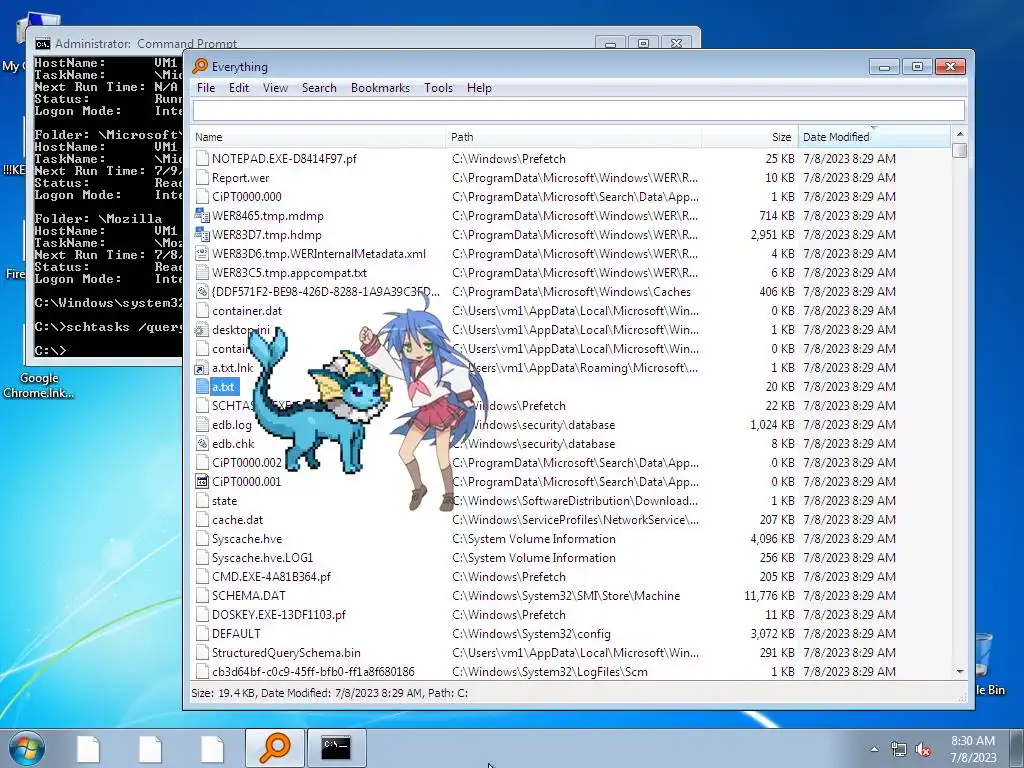Viewport: 1024px width, 768px height.
Task: Click the file icon of DEFAULT
Action: tap(202, 633)
